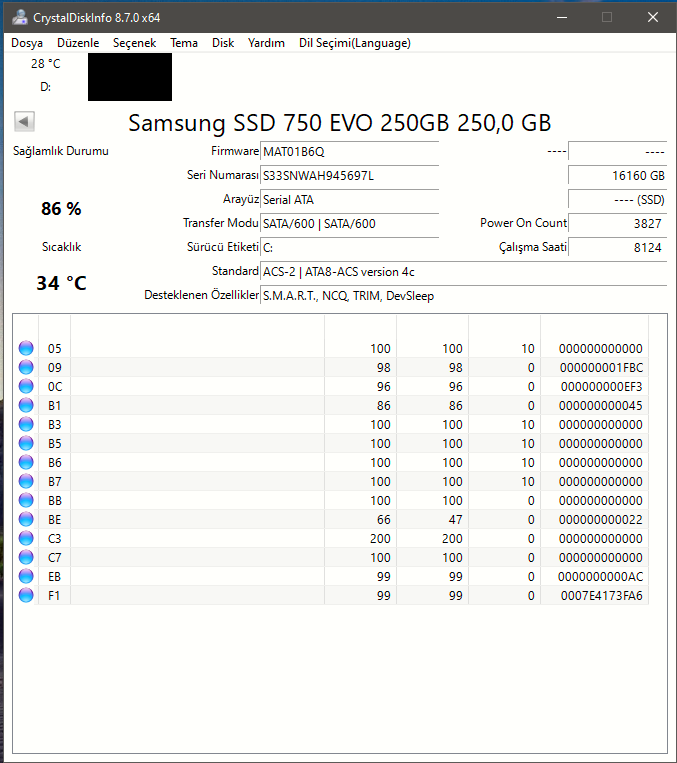Click the status orb for attribute B7
This screenshot has height=763, width=677.
pyautogui.click(x=26, y=481)
